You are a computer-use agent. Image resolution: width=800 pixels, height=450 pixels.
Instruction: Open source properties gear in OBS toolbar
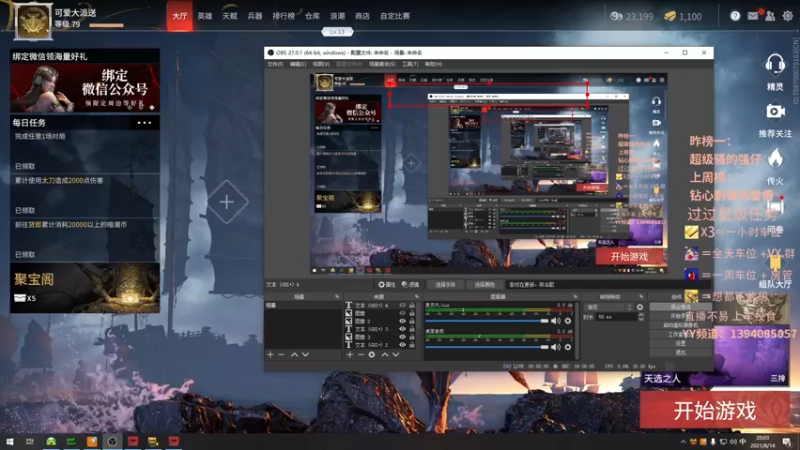tap(387, 285)
